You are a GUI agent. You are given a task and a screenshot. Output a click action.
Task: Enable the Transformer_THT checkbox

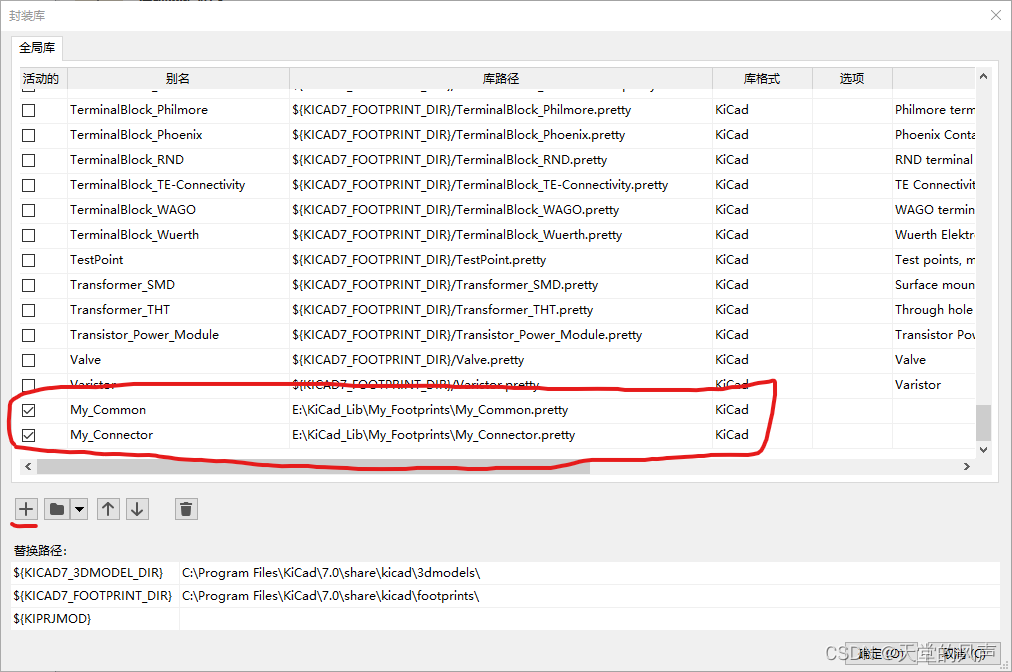pyautogui.click(x=28, y=311)
